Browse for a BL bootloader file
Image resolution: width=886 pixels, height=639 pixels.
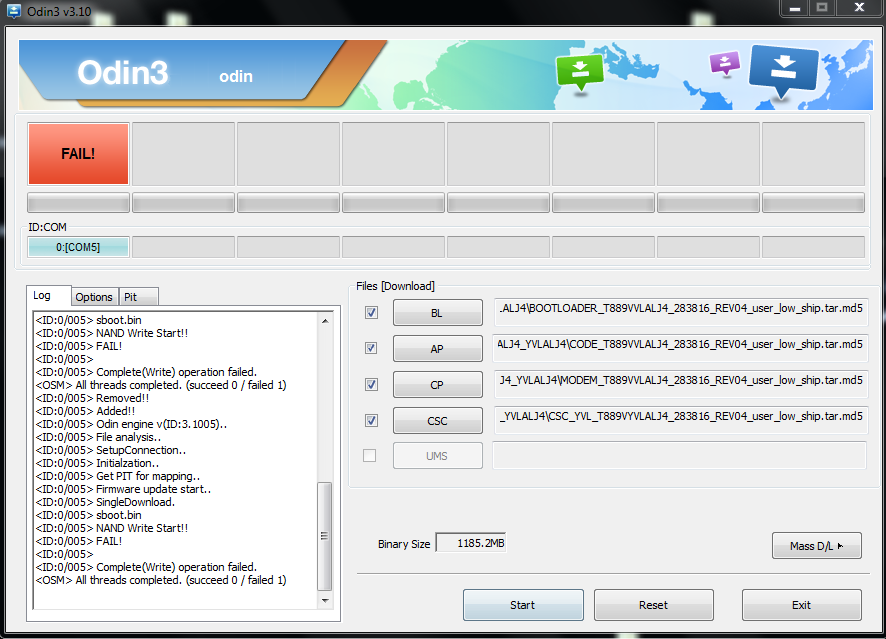pyautogui.click(x=437, y=313)
